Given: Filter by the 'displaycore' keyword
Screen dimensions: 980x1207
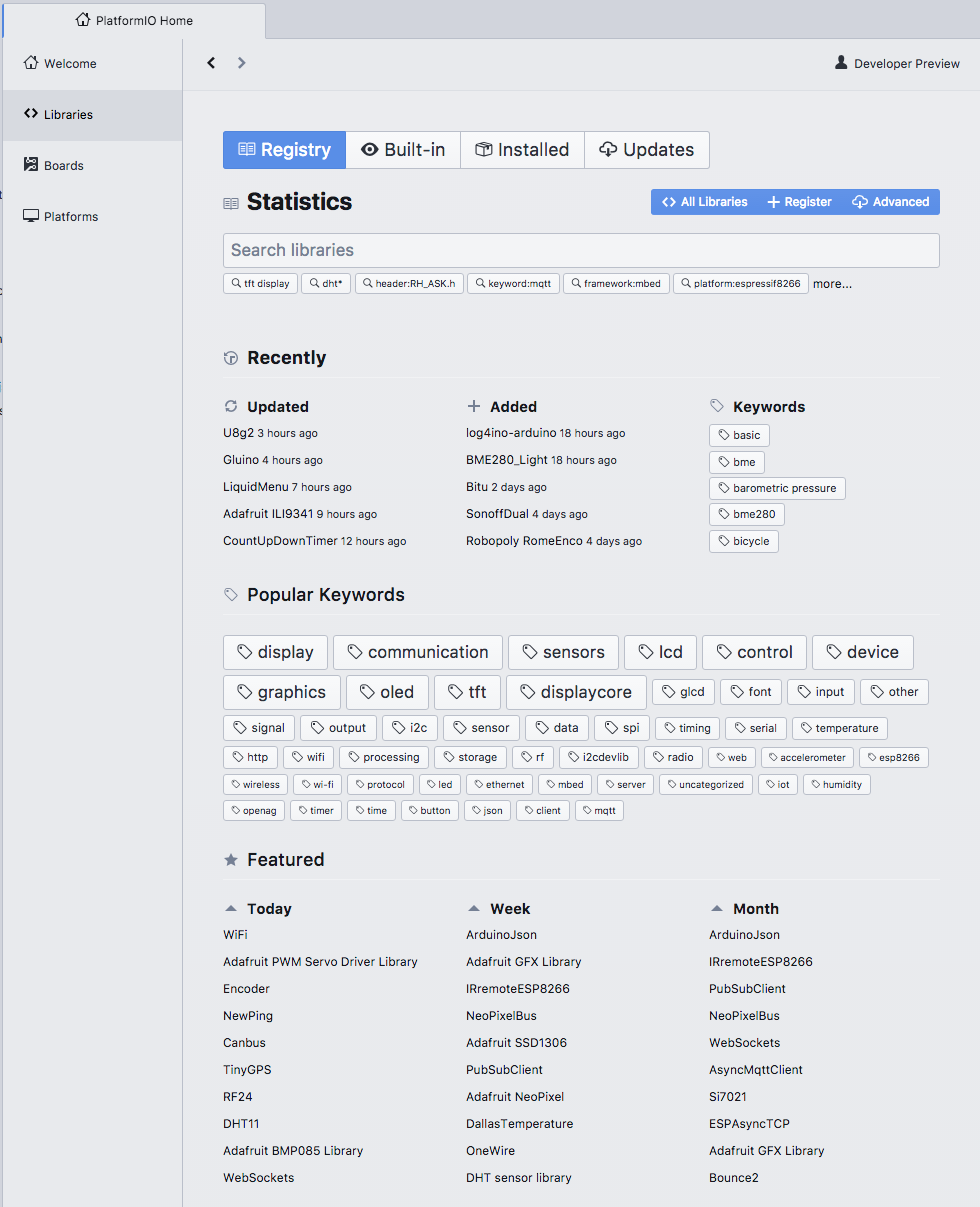Looking at the screenshot, I should 576,692.
